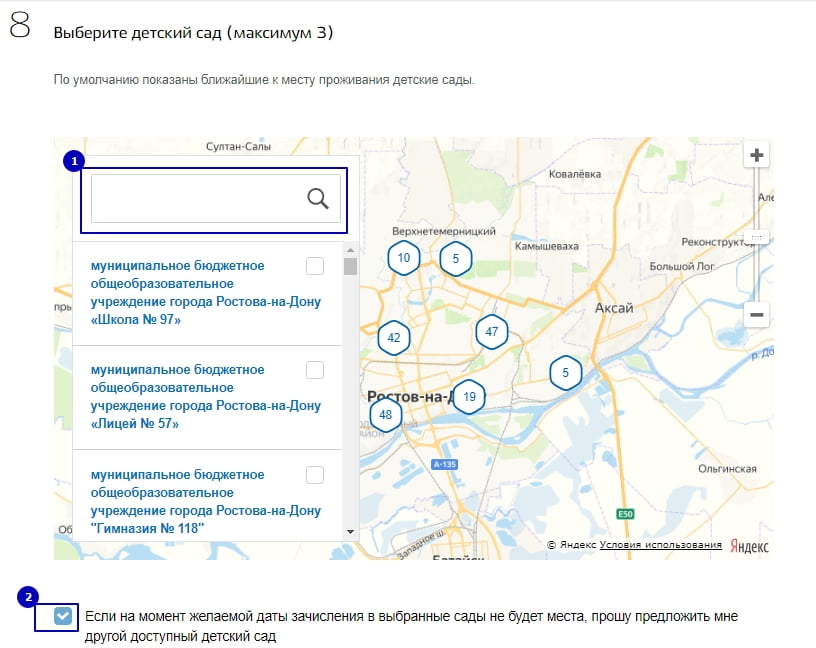Check the «Школа № 97» checkbox
This screenshot has width=816, height=648.
[x=315, y=266]
